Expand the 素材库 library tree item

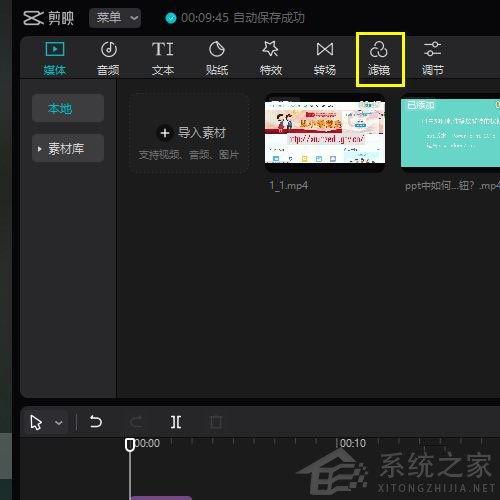(68, 148)
